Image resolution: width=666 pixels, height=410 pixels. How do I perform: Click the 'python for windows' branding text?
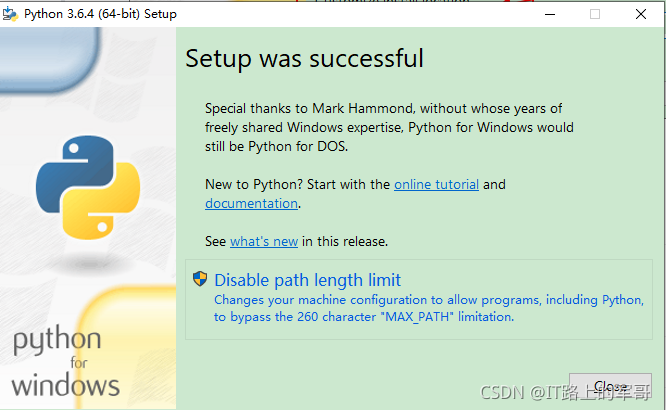(65, 362)
